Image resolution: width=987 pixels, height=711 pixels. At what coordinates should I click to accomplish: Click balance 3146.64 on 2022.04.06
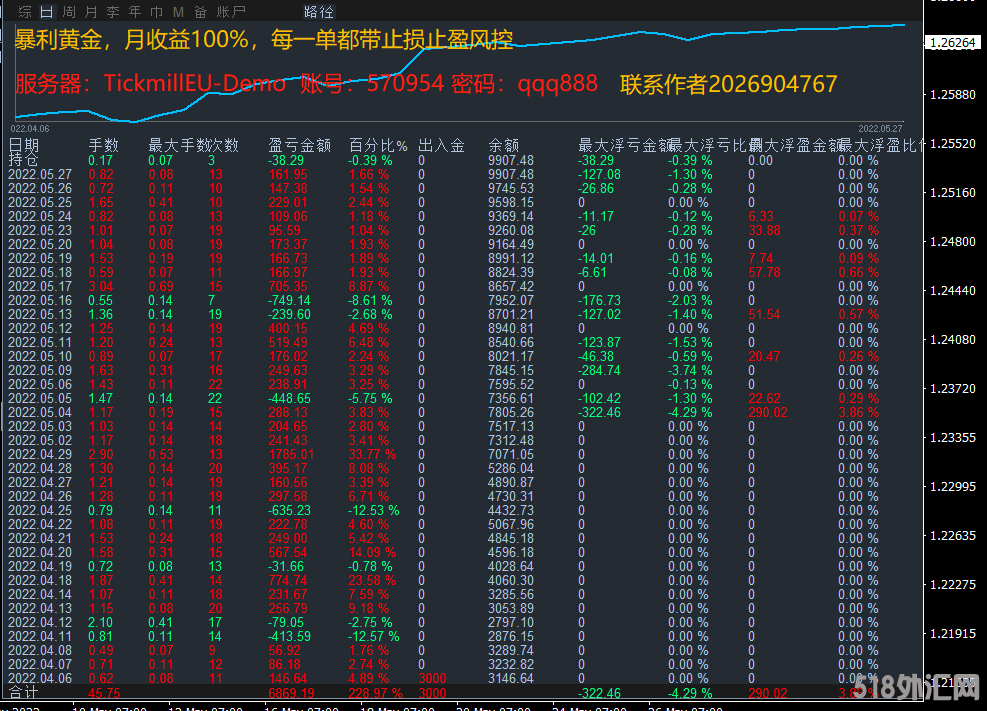(x=511, y=678)
